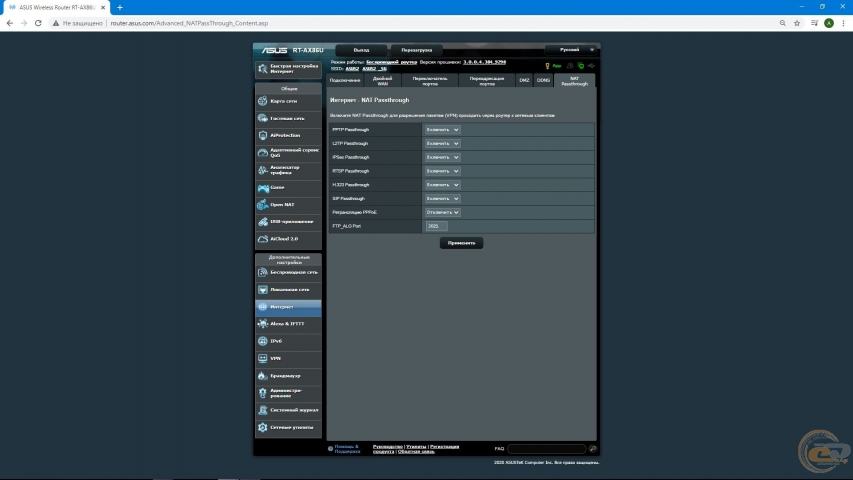Screen dimensions: 853x480
Task: Open Administration (Администрирование) settings
Action: tap(288, 393)
